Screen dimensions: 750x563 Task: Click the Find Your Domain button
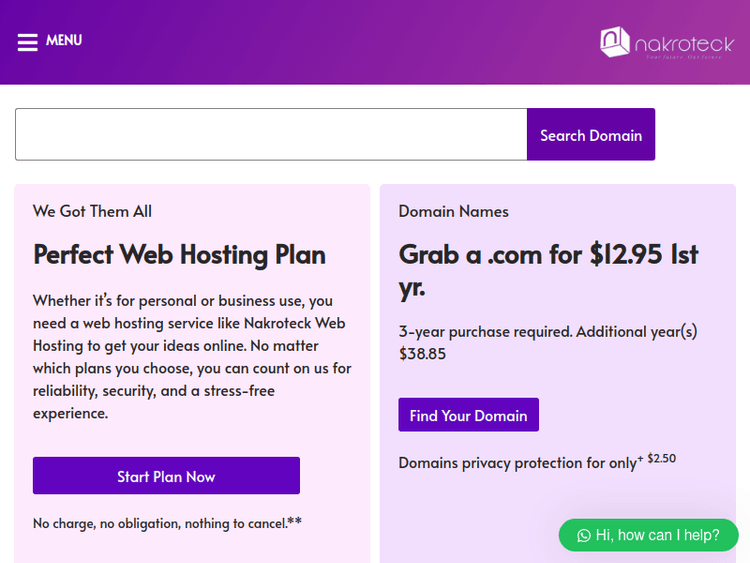point(468,415)
